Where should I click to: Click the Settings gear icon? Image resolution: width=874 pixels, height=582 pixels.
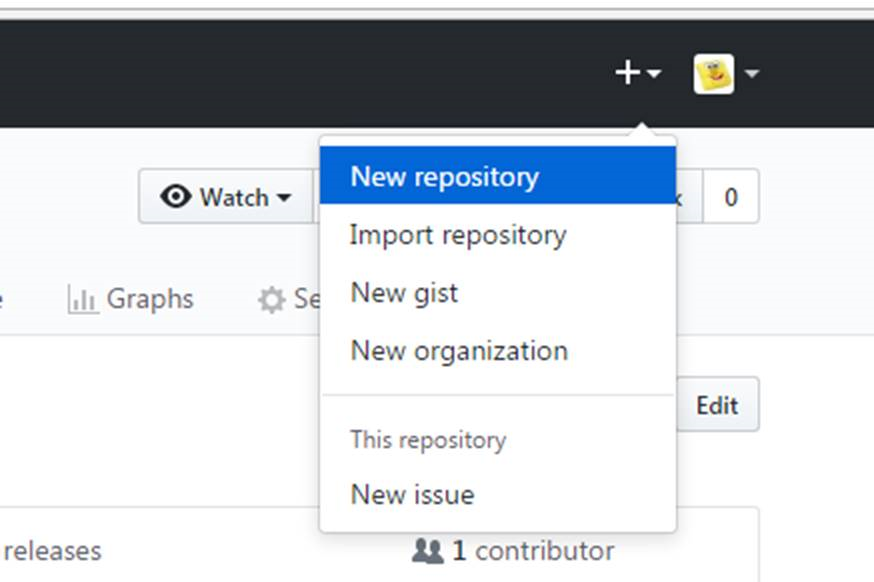pos(271,300)
